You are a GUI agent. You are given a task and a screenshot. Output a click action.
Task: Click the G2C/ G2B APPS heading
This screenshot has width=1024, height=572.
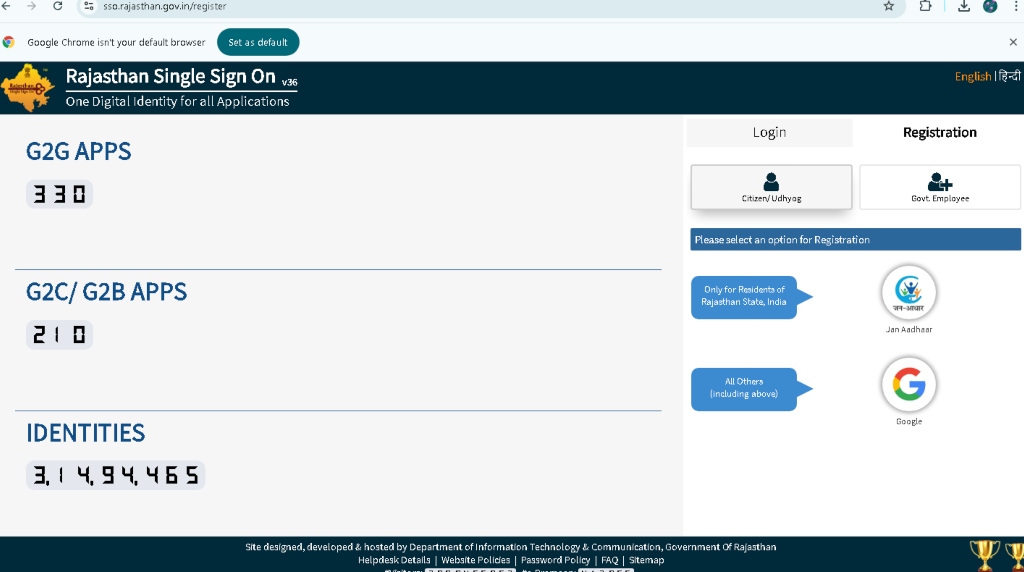[106, 292]
